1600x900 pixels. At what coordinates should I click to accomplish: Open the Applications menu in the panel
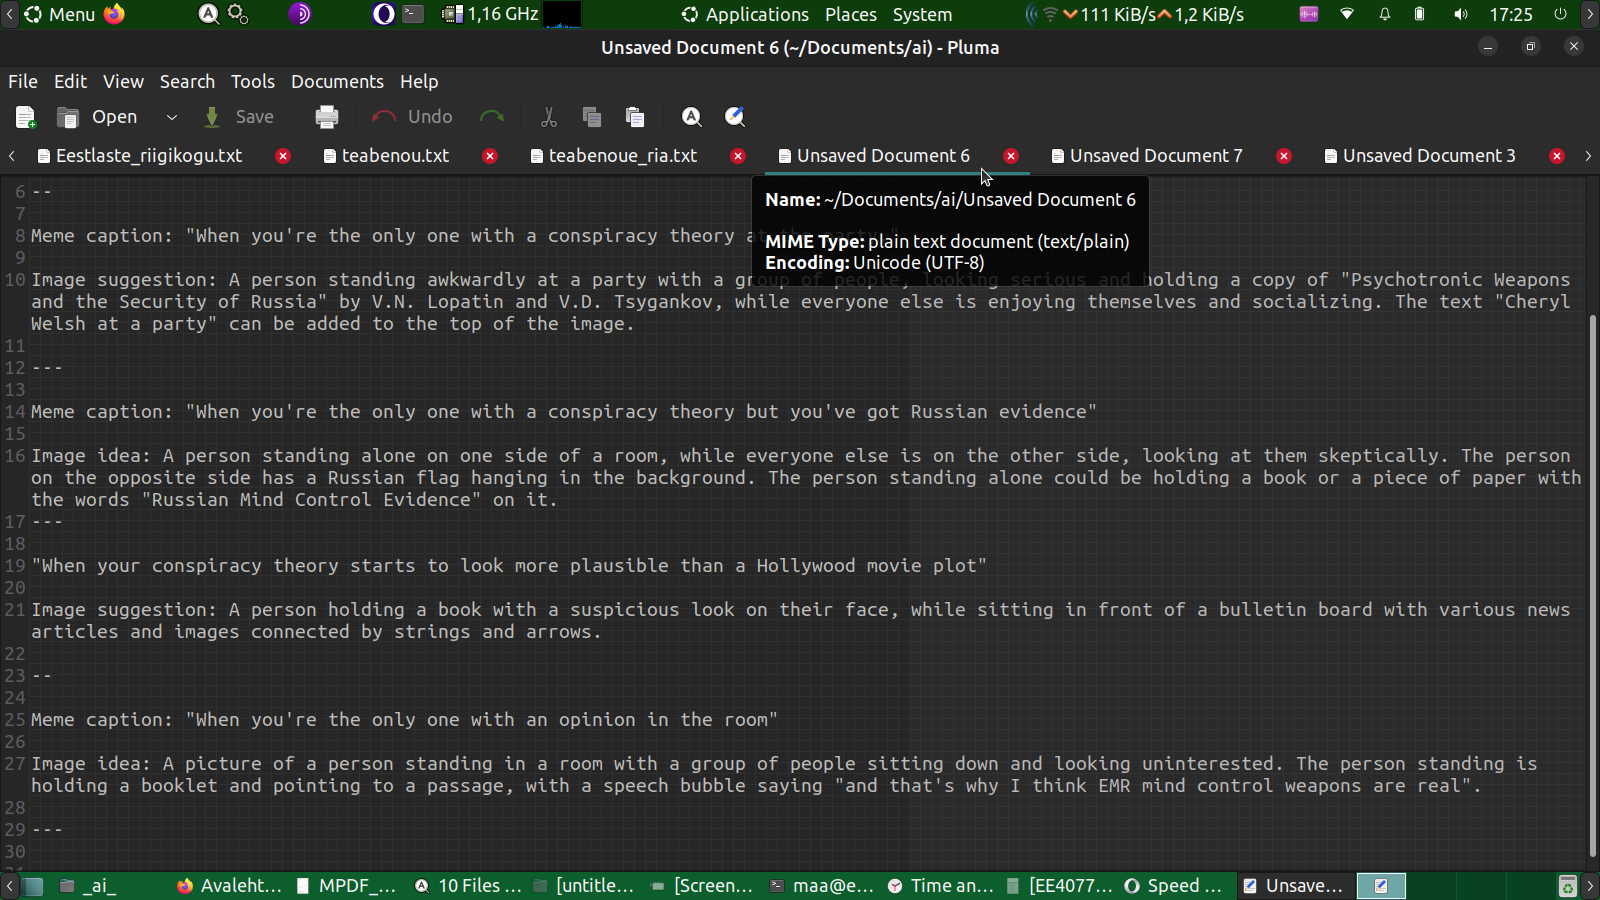(745, 15)
